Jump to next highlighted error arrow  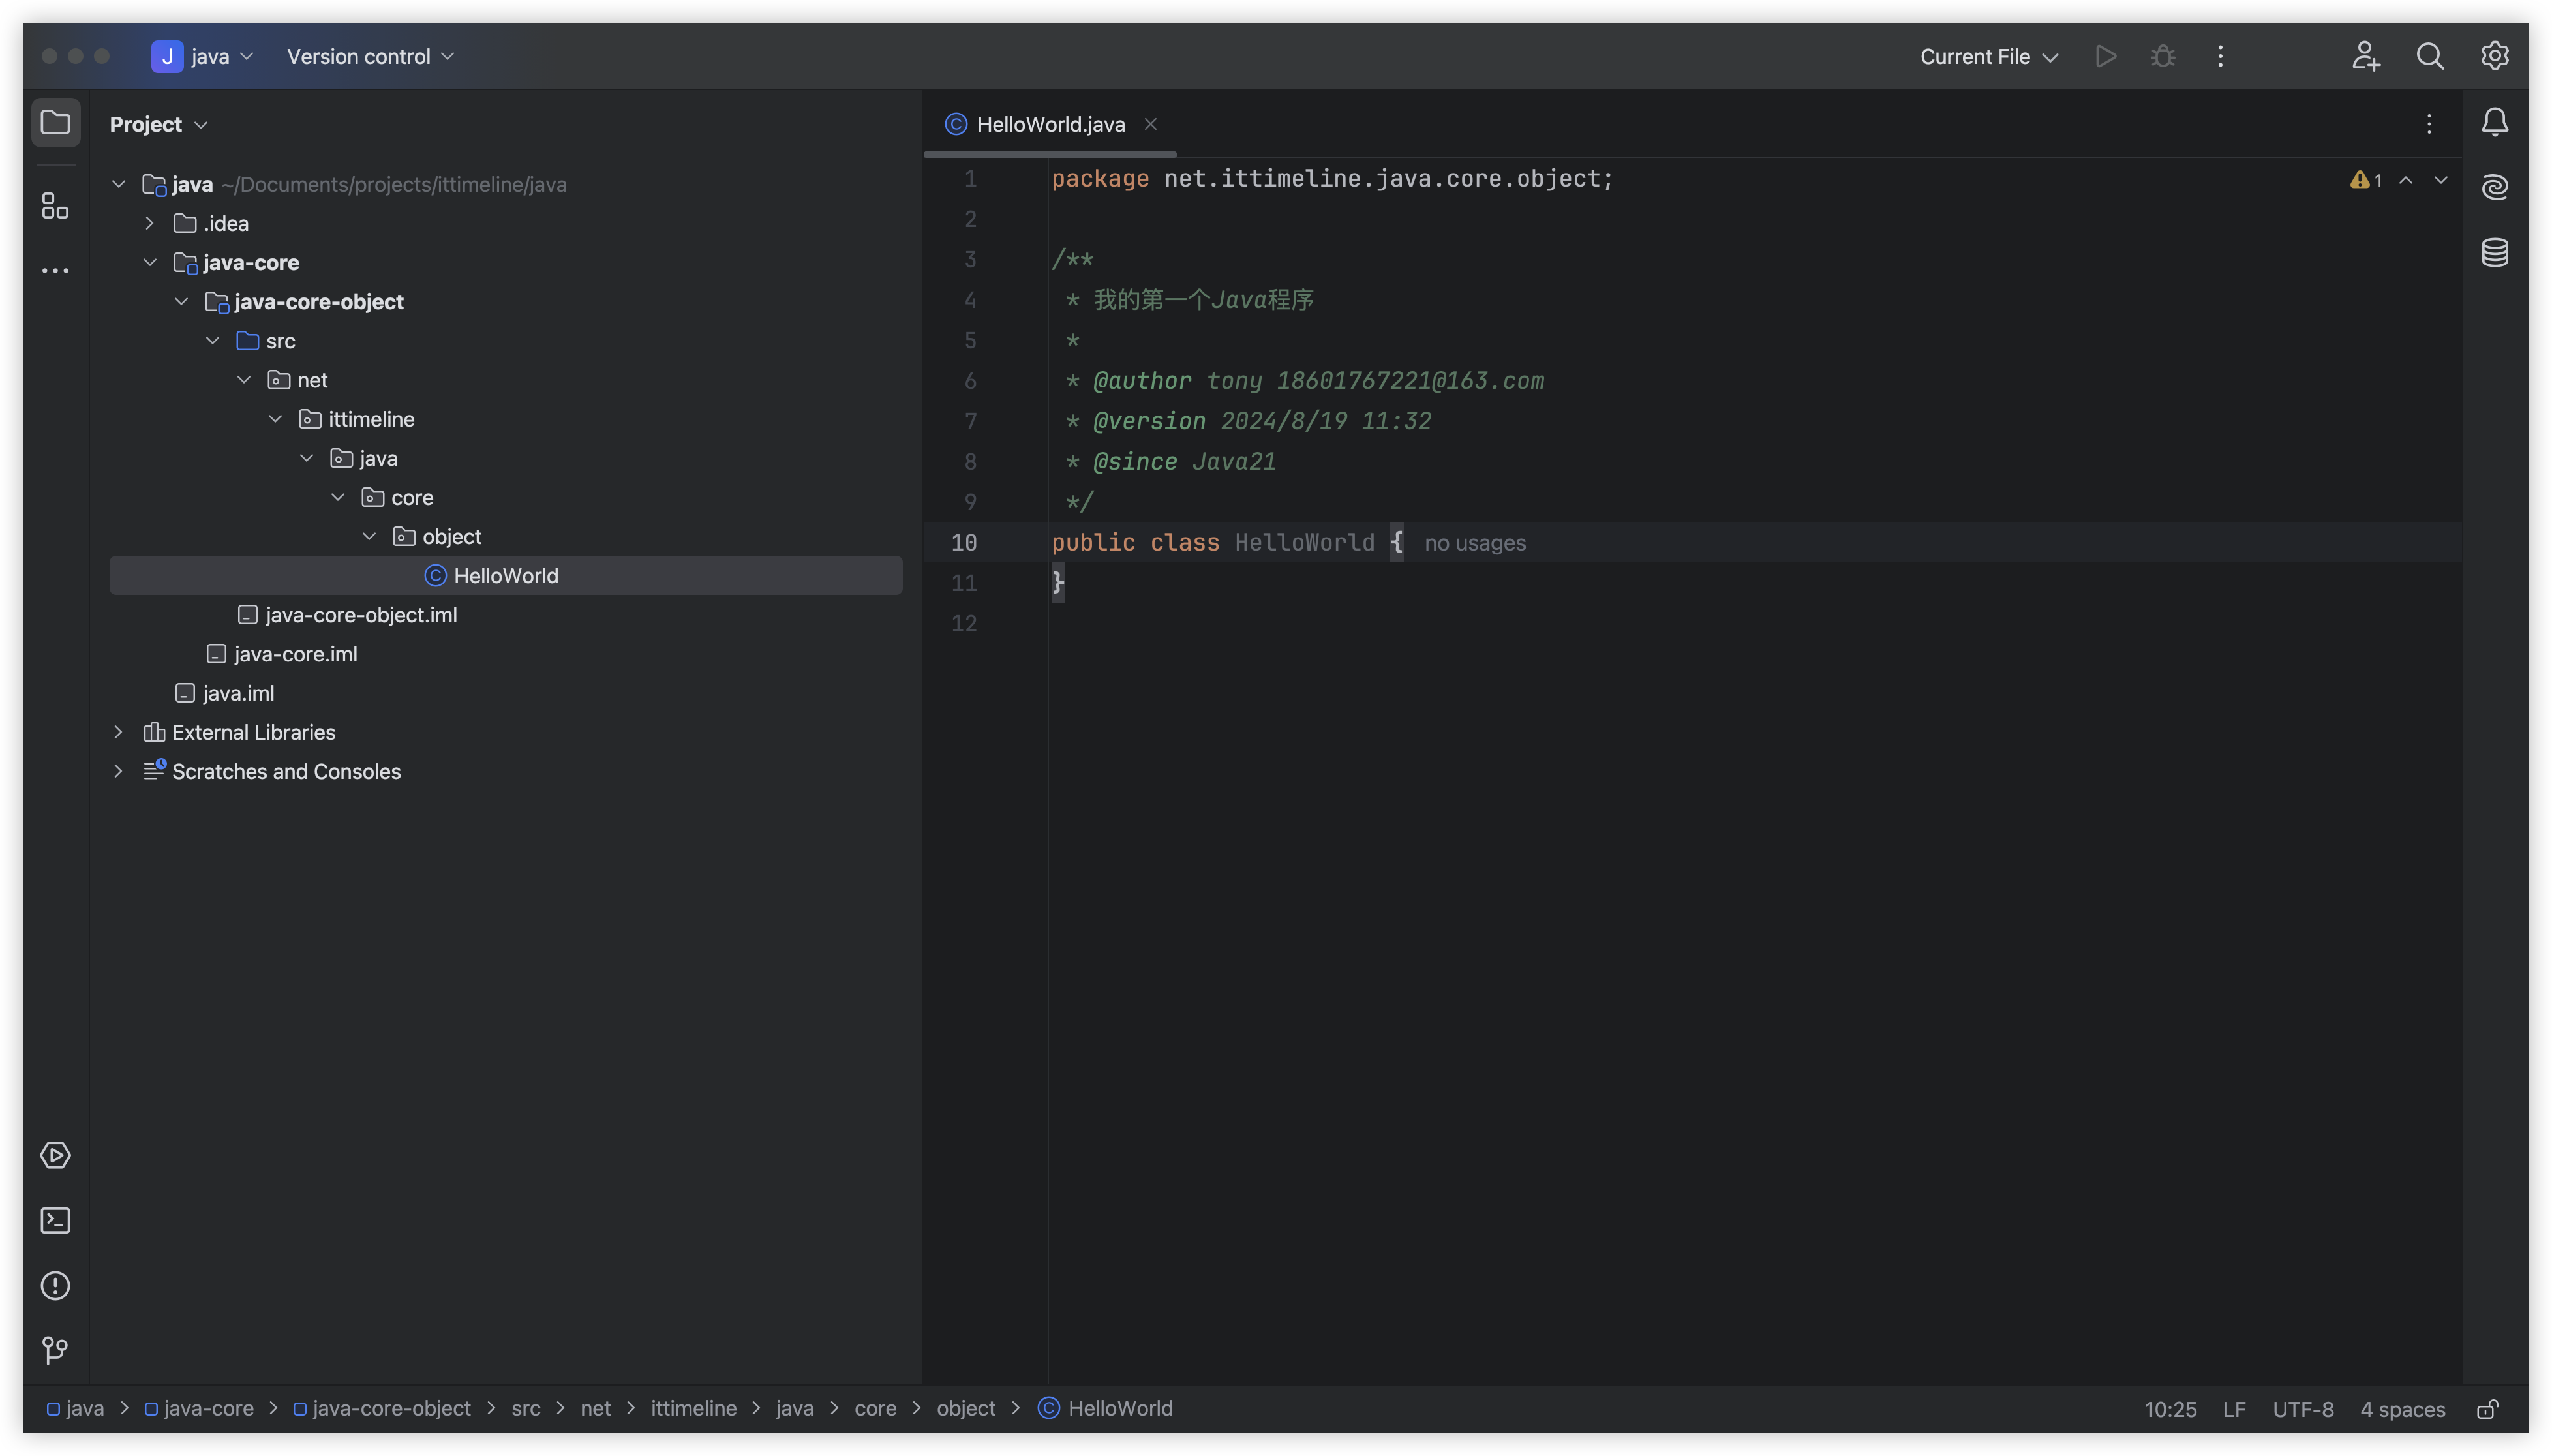pos(2440,180)
